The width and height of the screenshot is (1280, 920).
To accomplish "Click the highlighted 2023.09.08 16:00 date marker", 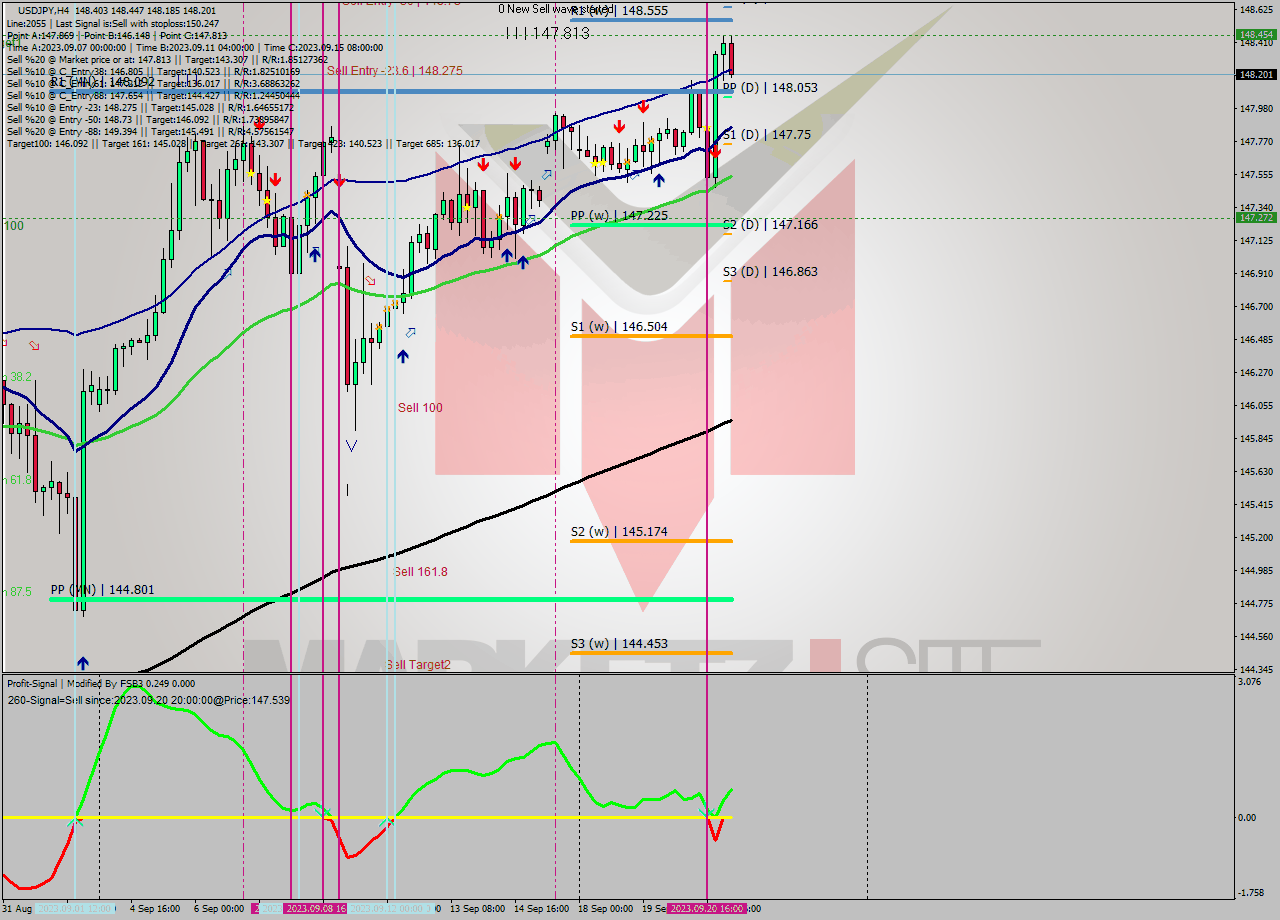I will pyautogui.click(x=316, y=911).
